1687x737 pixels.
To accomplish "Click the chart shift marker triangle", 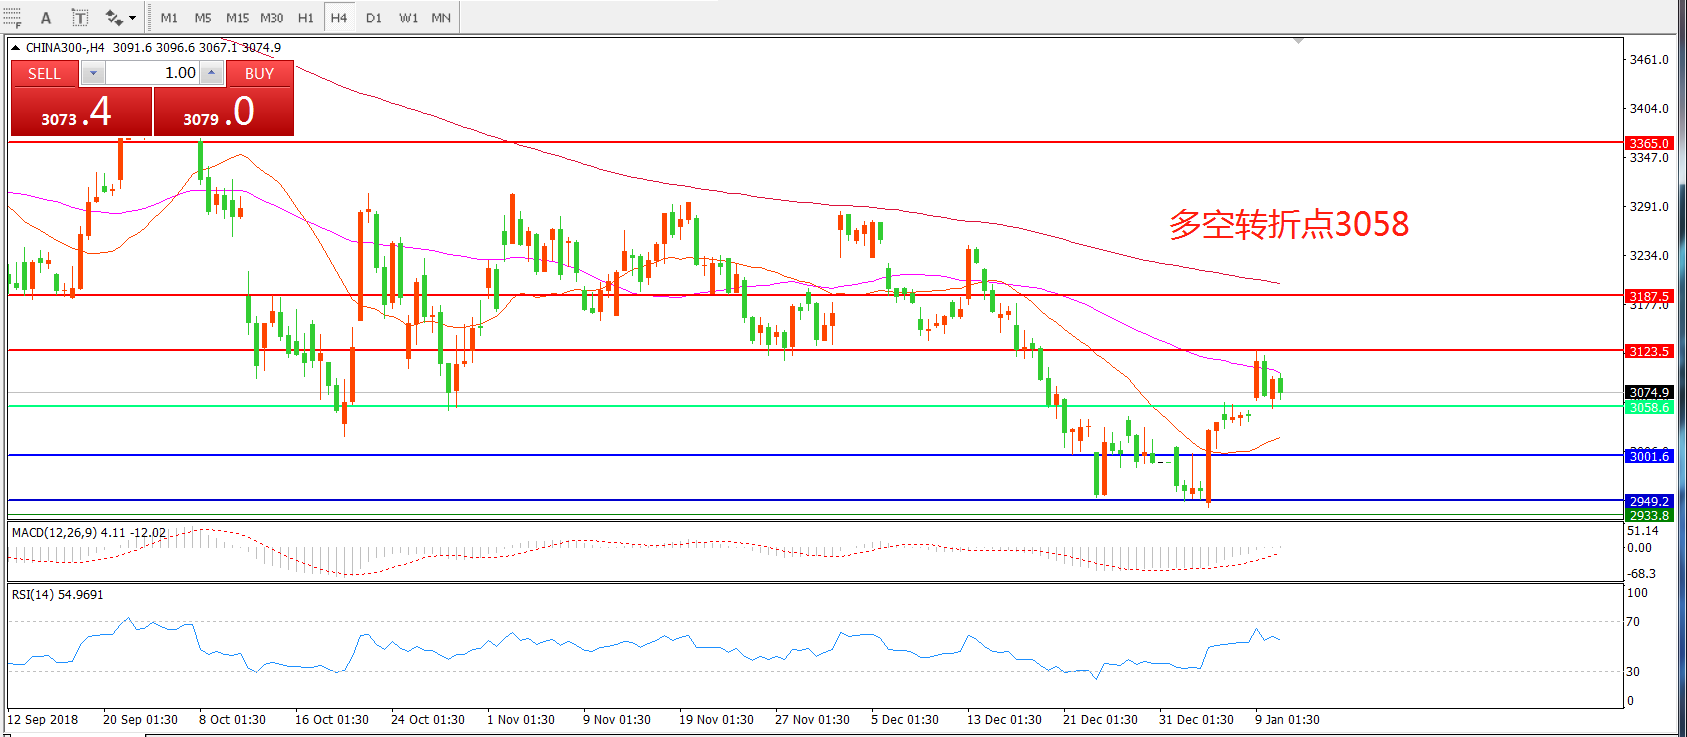I will point(1298,41).
